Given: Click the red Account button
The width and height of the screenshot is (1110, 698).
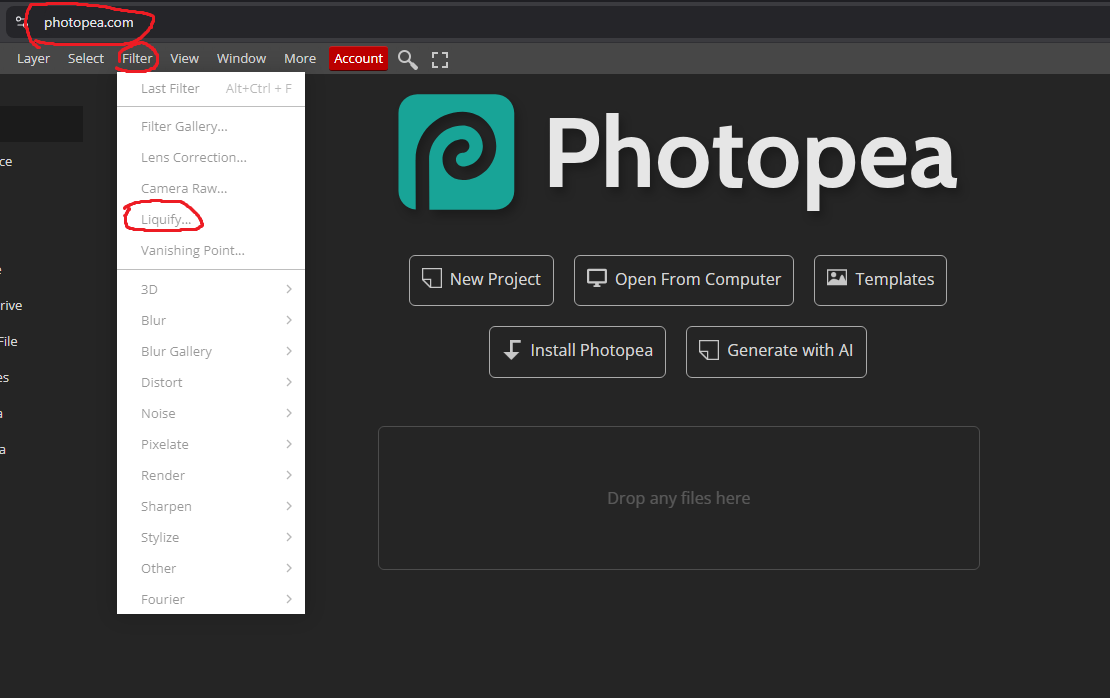Looking at the screenshot, I should tap(358, 59).
